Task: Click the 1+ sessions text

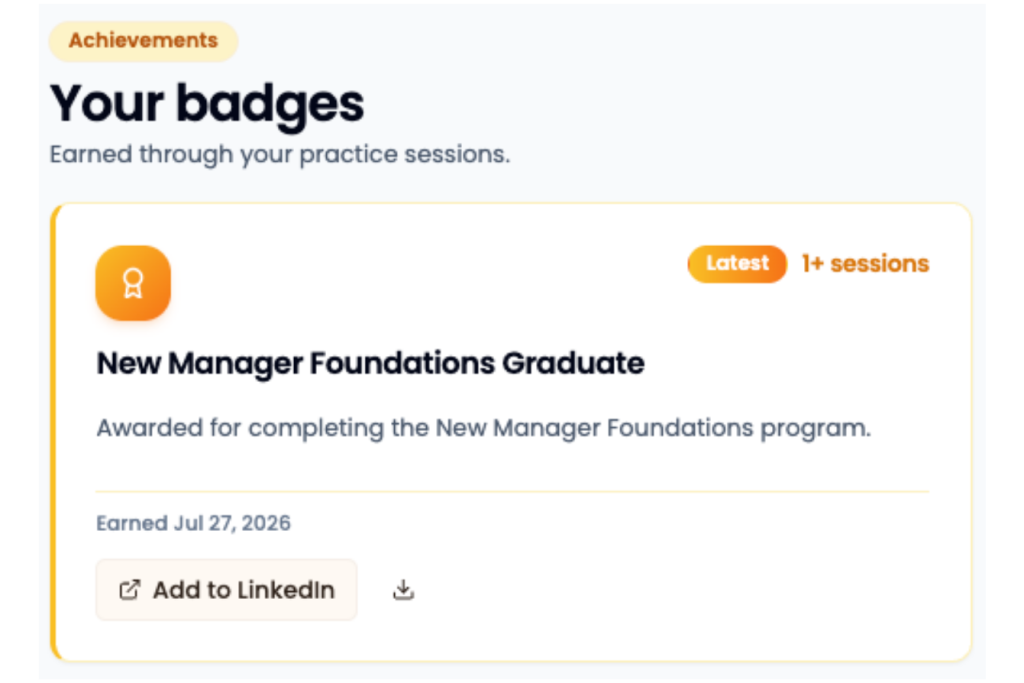Action: tap(865, 264)
